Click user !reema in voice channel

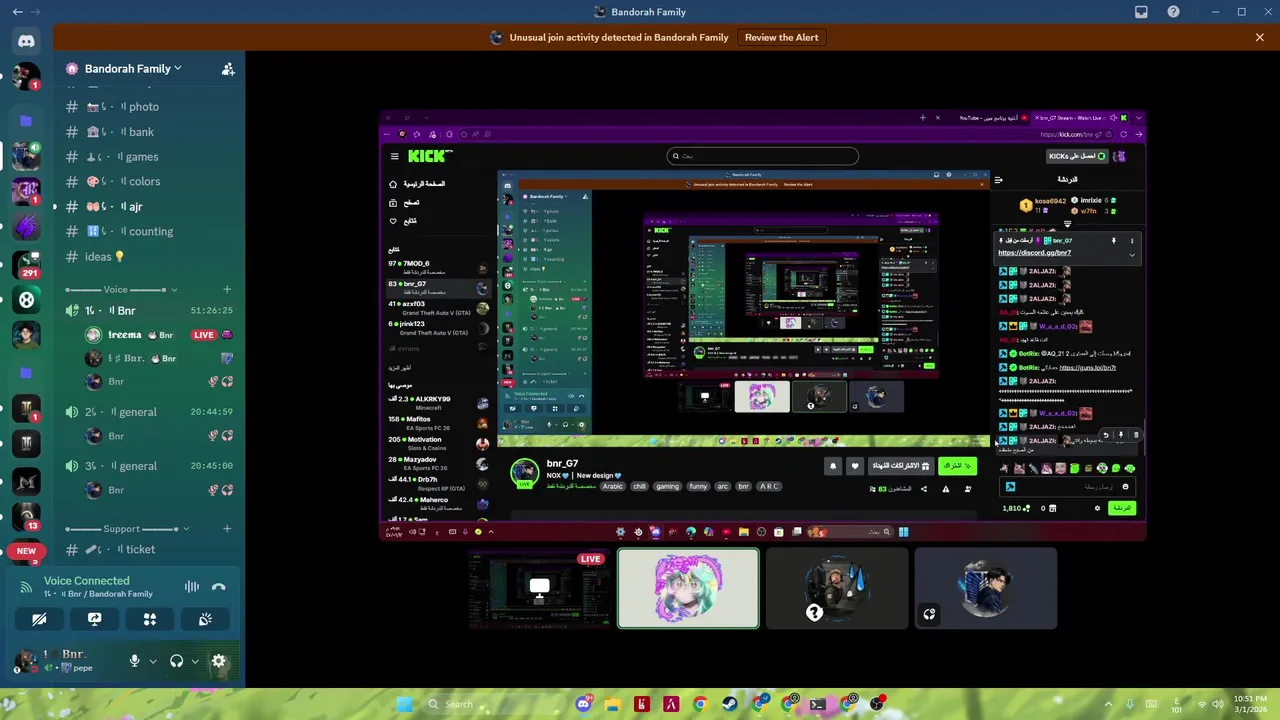pyautogui.click(x=125, y=335)
